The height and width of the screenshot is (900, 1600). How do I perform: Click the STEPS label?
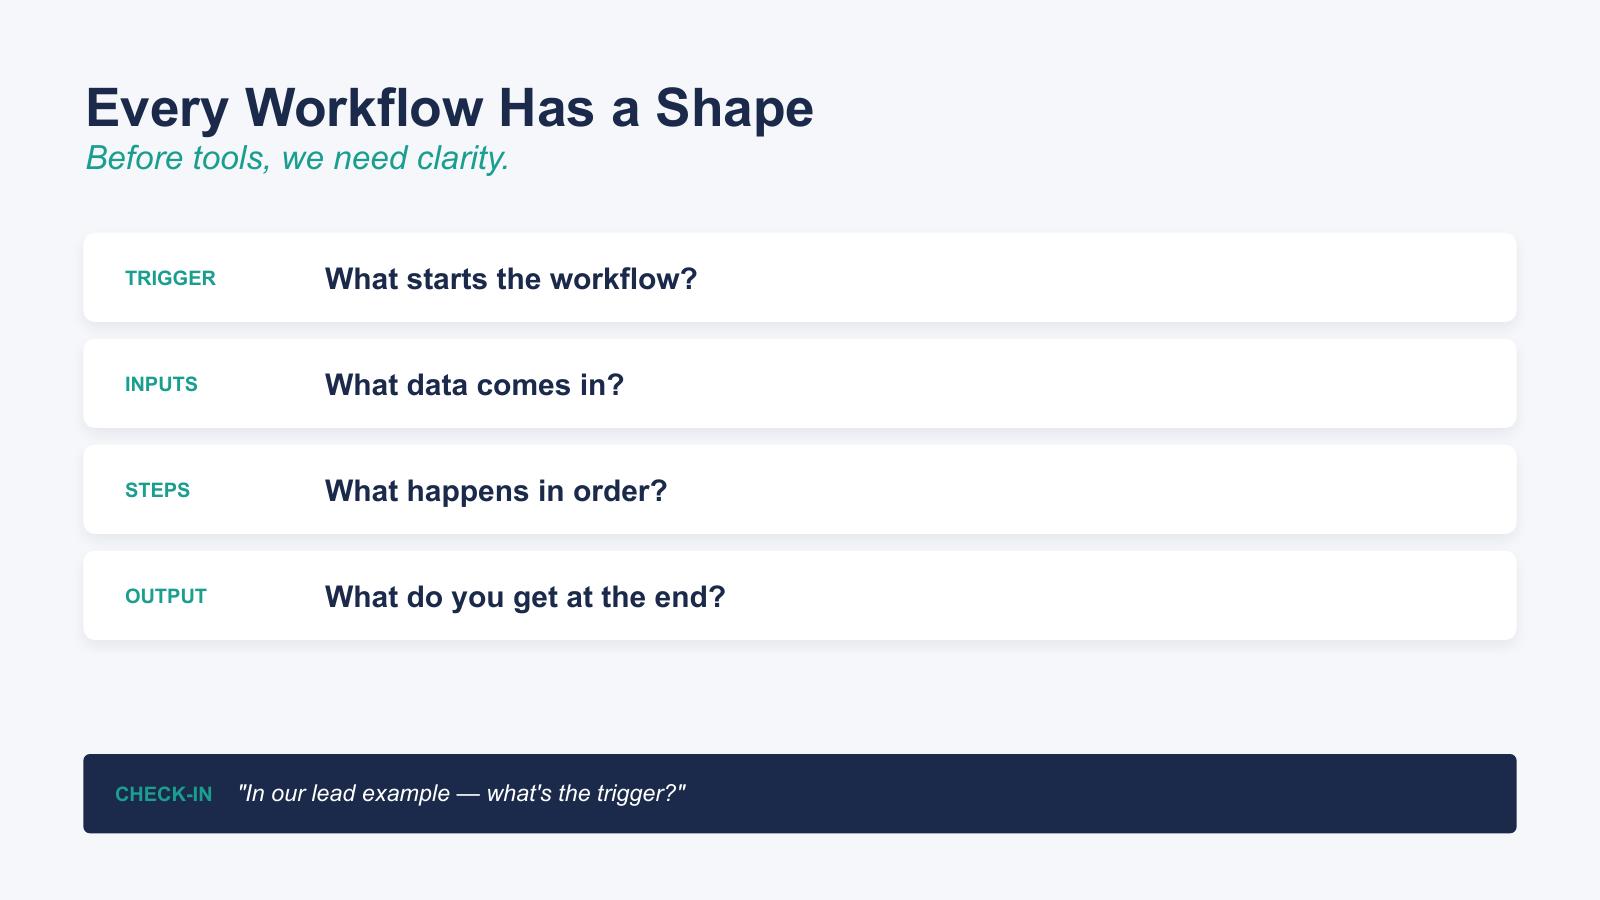coord(157,490)
